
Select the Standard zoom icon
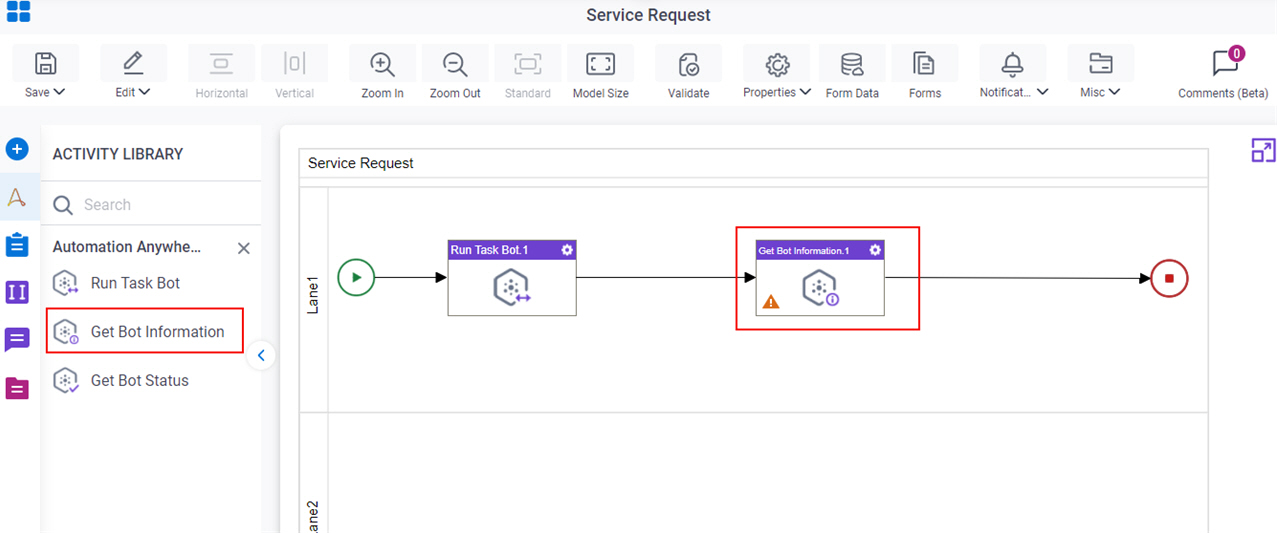coord(528,64)
